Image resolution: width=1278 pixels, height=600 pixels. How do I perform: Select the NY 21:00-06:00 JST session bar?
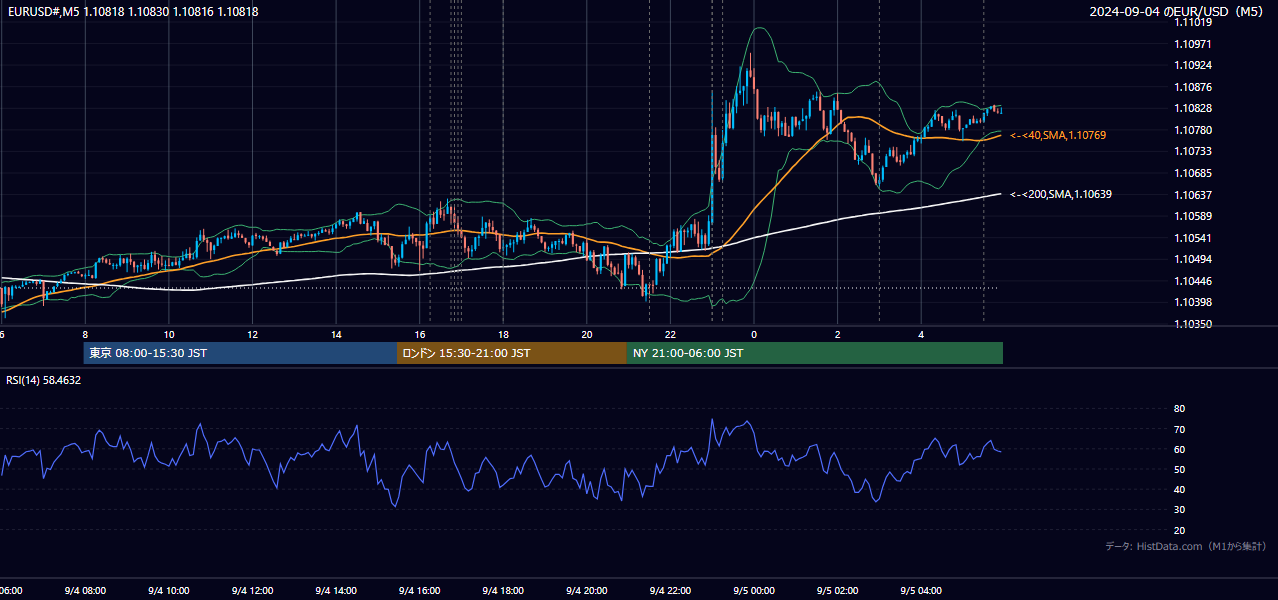point(815,353)
